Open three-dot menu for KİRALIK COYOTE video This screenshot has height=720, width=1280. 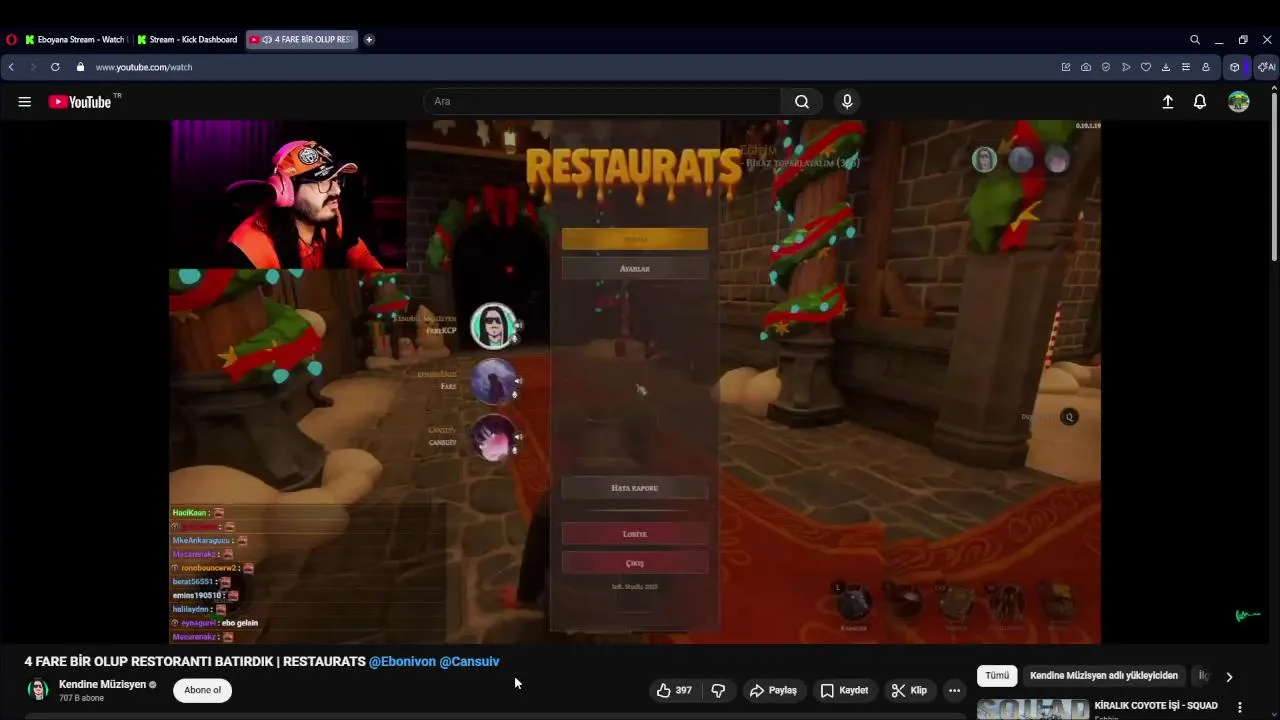(1240, 707)
